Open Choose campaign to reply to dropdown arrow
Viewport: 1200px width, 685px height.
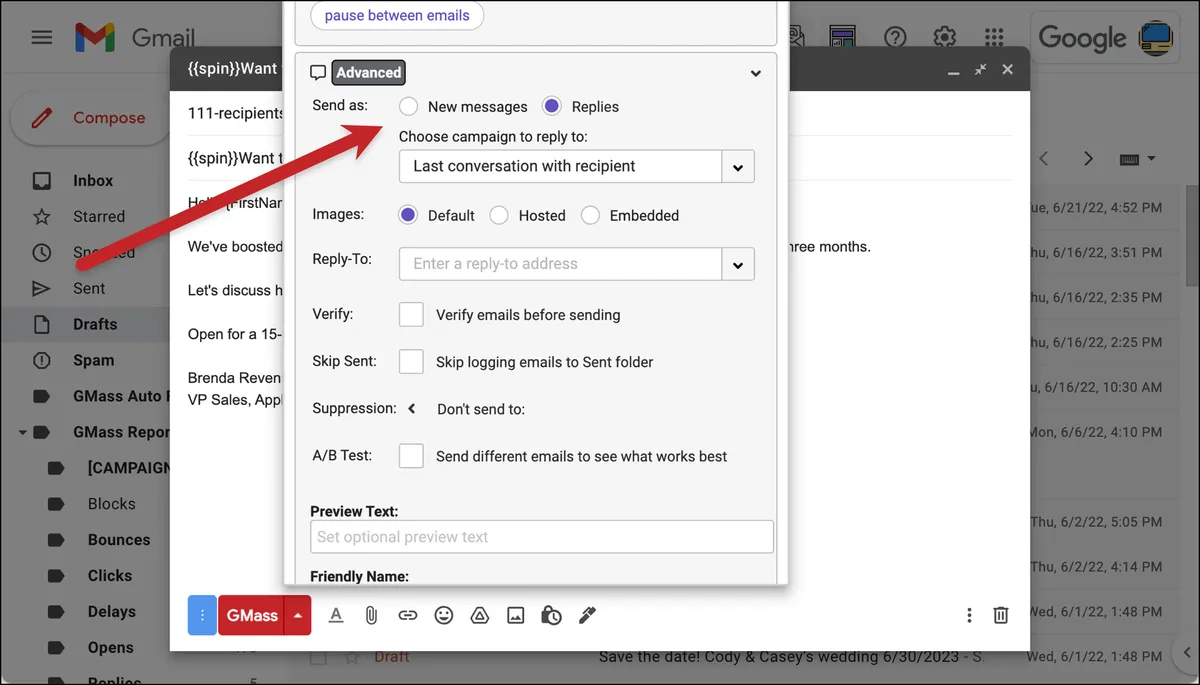point(738,167)
